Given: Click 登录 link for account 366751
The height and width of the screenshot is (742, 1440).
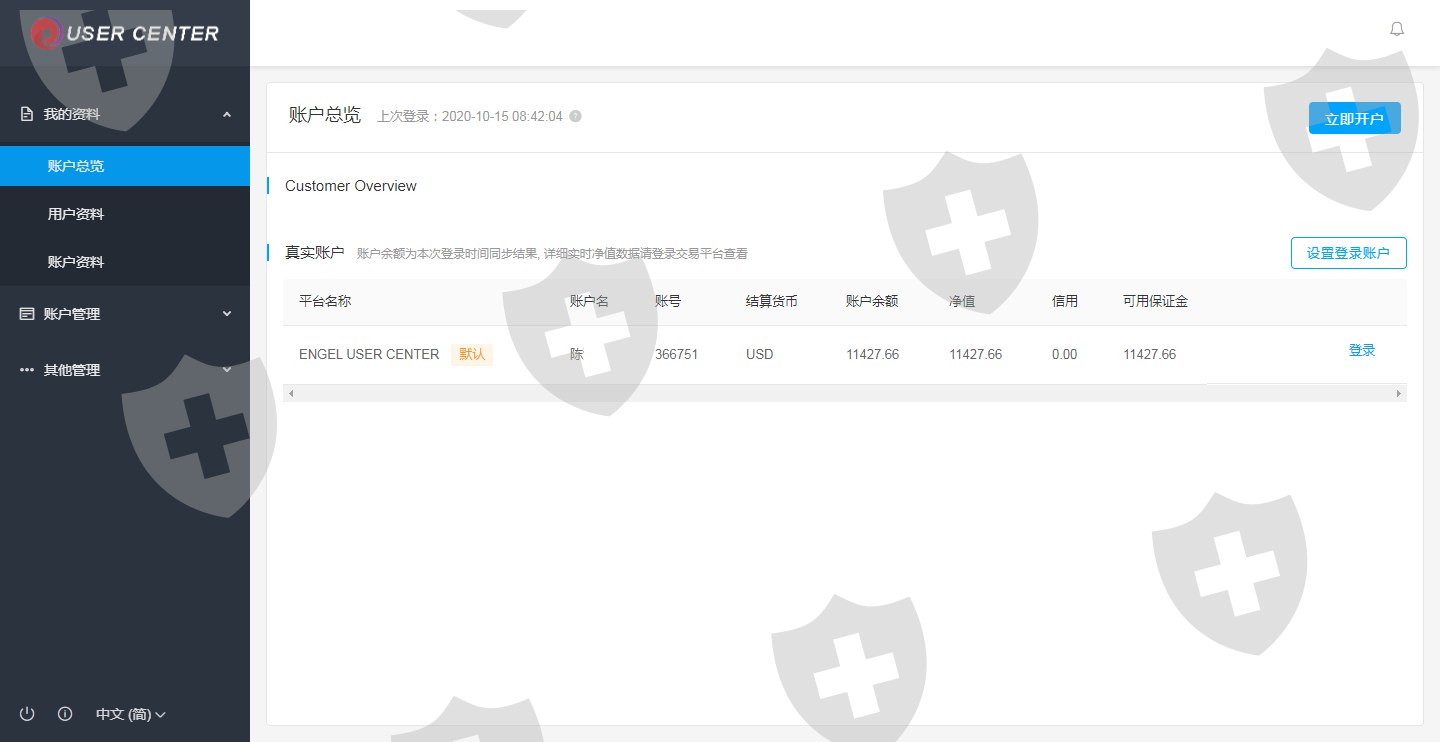Looking at the screenshot, I should (1362, 350).
